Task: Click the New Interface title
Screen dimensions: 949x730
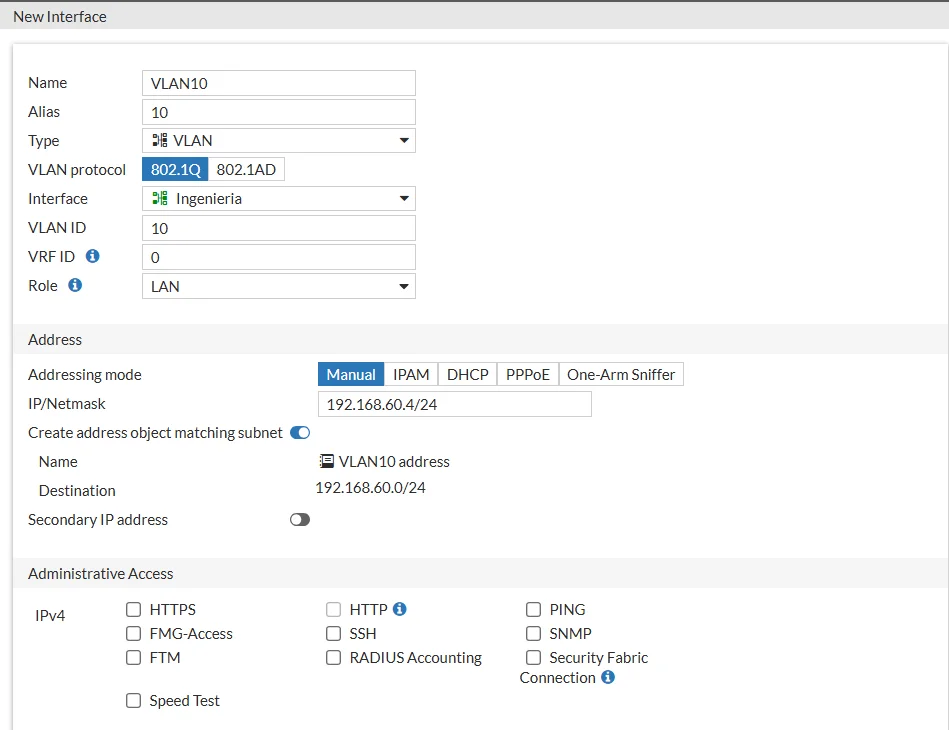Action: point(60,16)
